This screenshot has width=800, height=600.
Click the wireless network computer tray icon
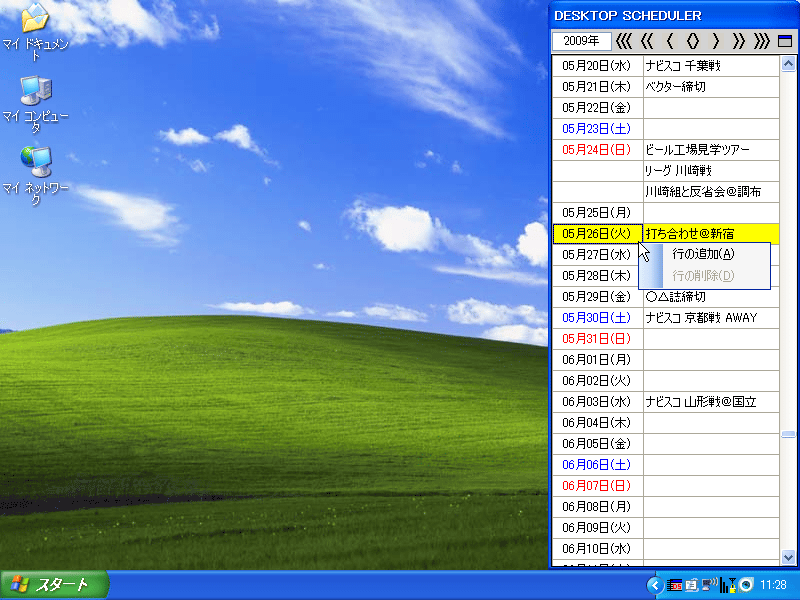709,585
